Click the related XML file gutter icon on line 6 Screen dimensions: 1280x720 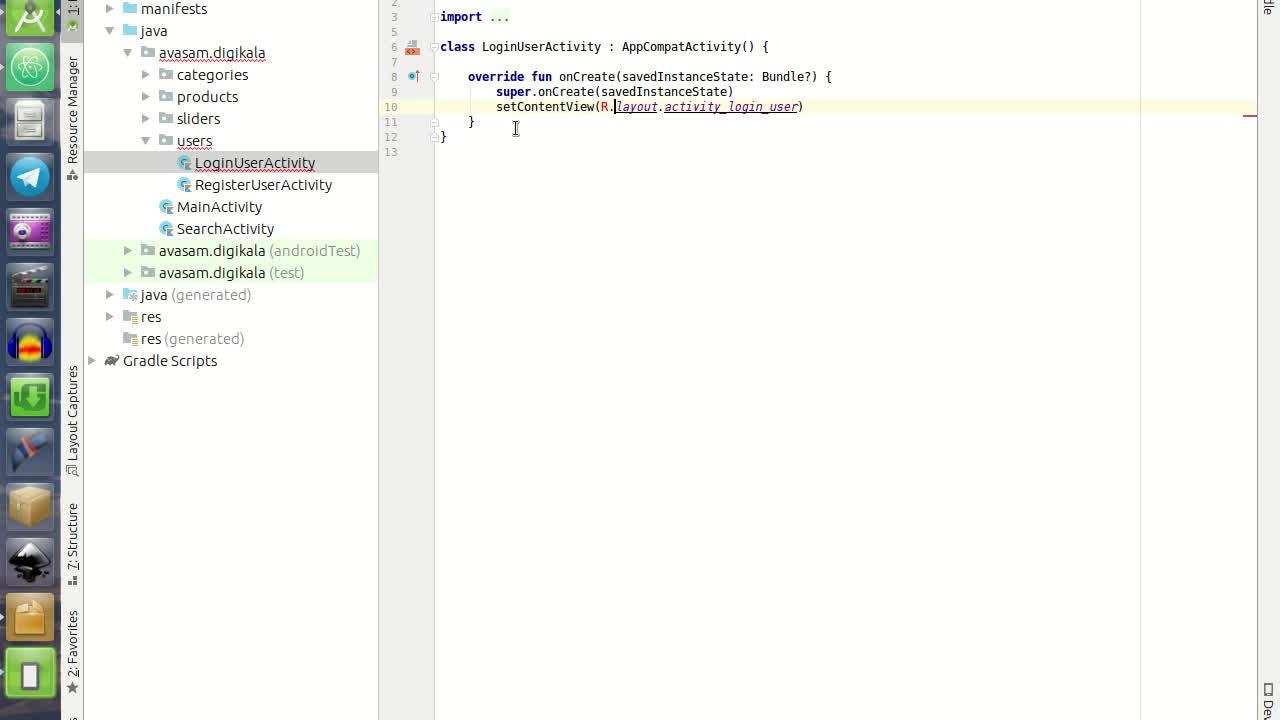[412, 47]
